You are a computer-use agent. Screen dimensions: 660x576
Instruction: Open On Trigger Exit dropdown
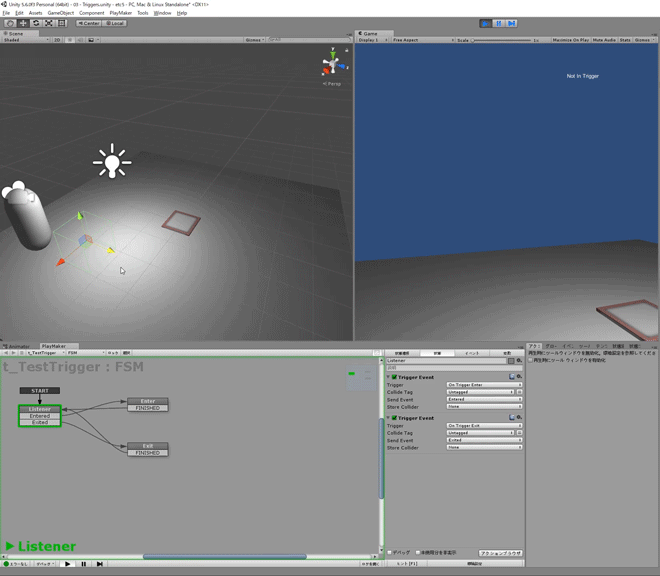484,426
